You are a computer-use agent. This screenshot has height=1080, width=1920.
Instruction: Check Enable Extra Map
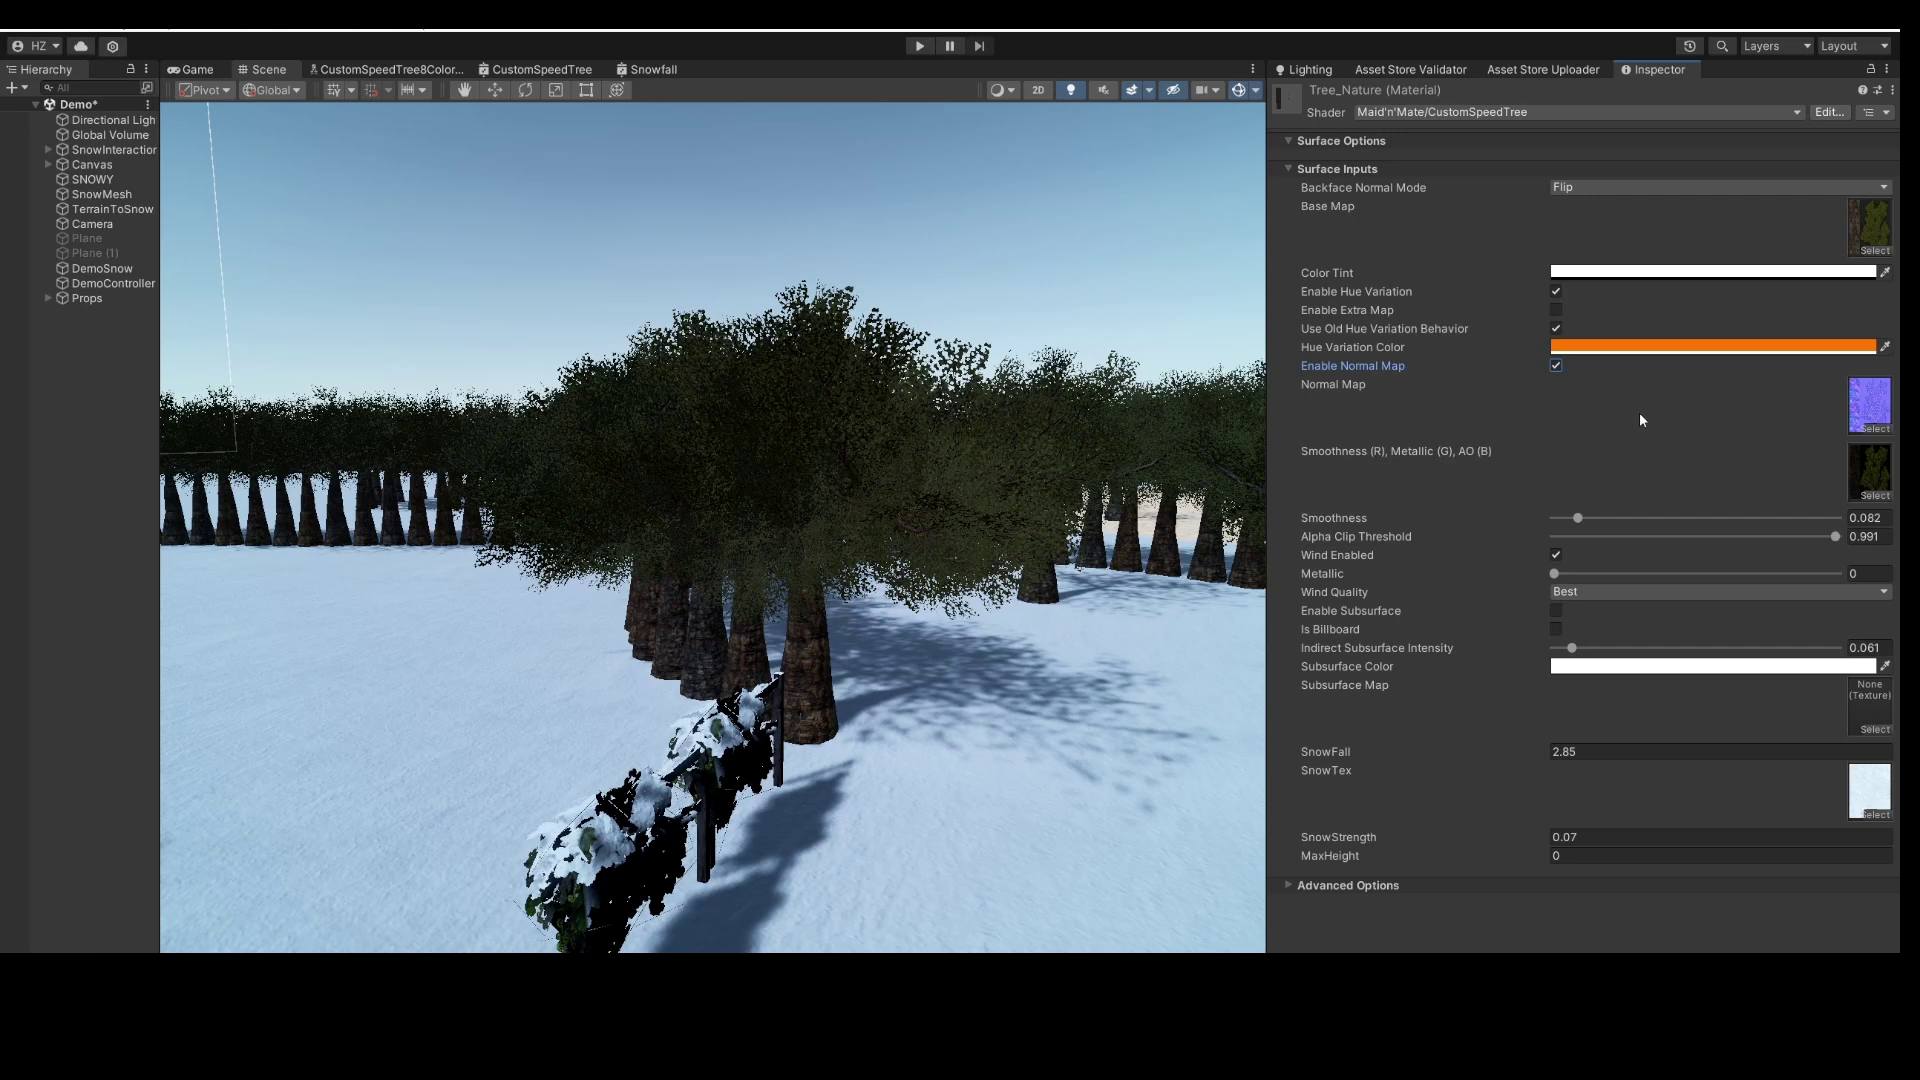(x=1556, y=310)
